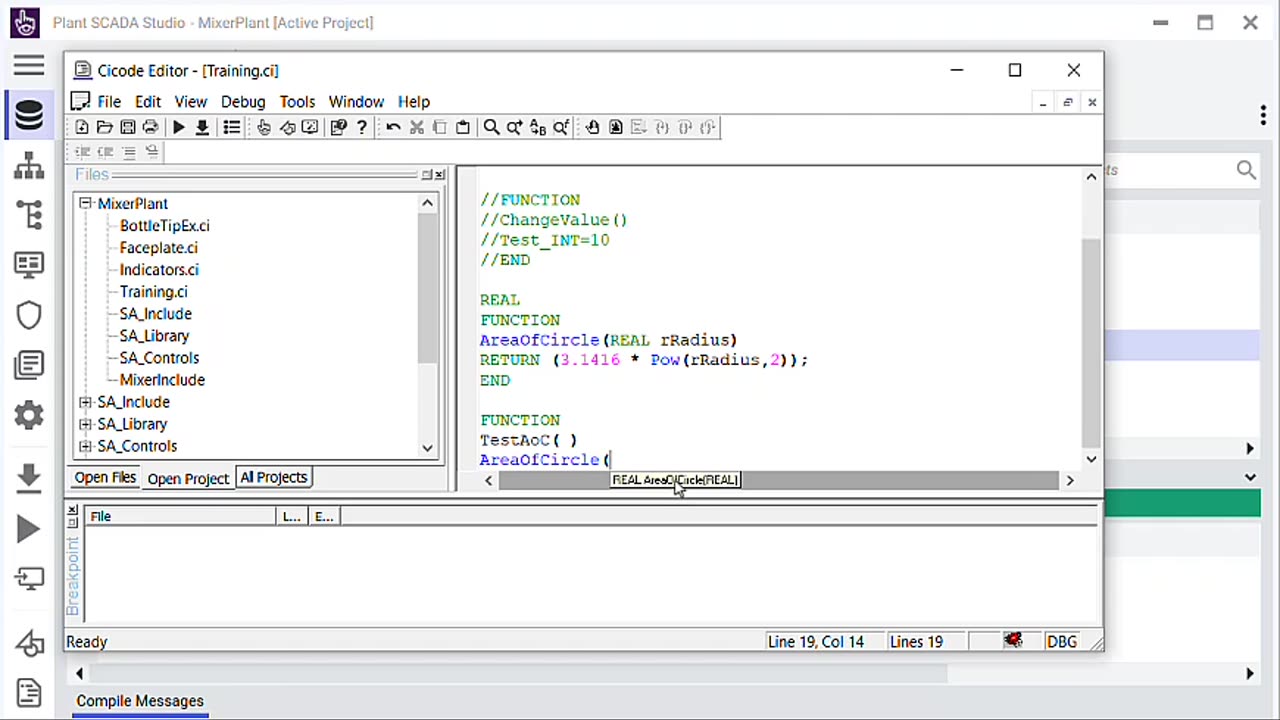Click the File column header in breakpoint list
Image resolution: width=1280 pixels, height=720 pixels.
(x=180, y=516)
